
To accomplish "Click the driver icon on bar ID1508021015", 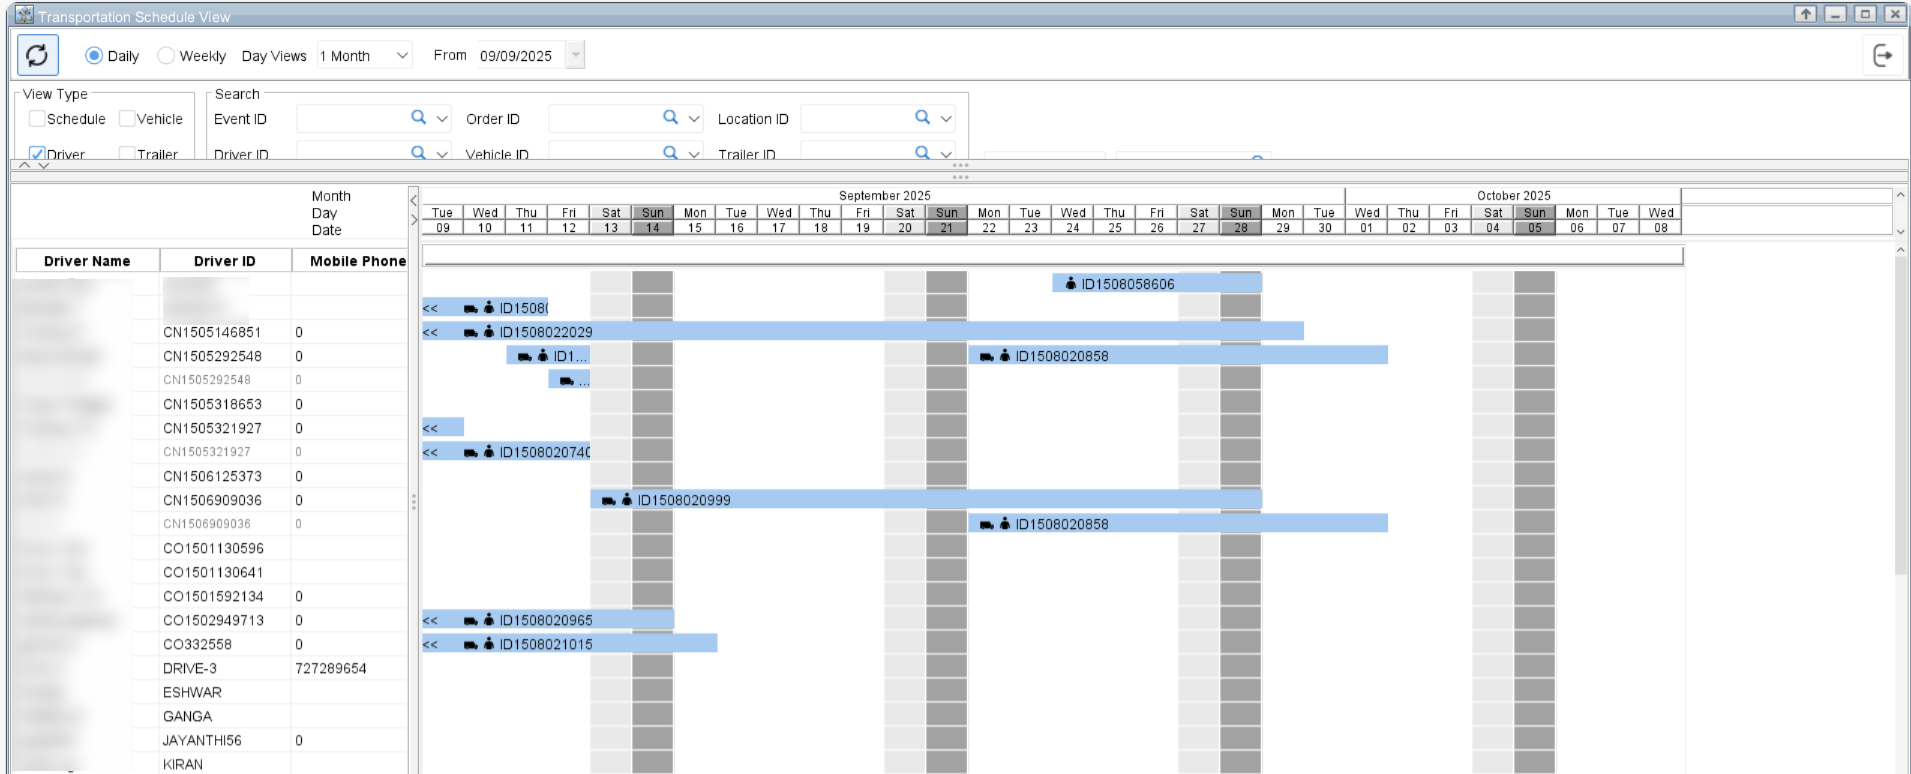I will coord(489,644).
